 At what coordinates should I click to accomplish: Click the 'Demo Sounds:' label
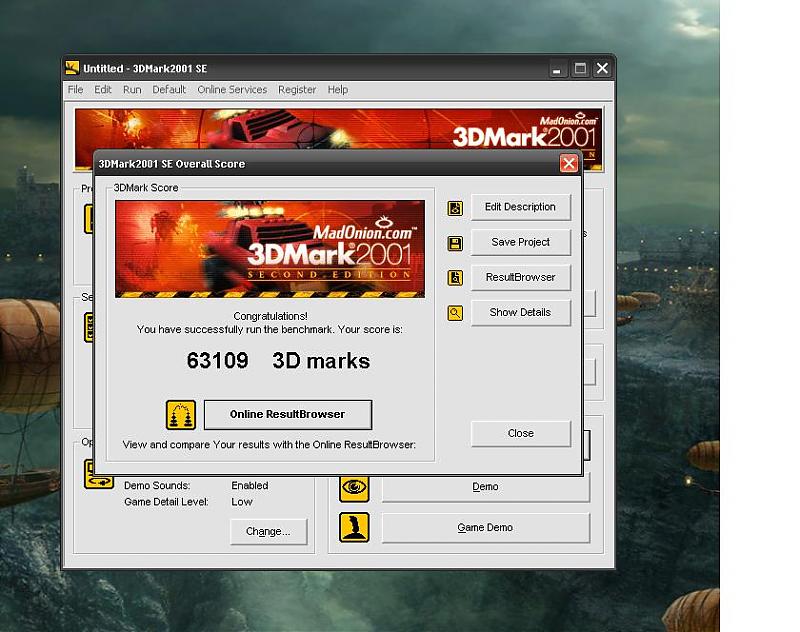[x=157, y=486]
